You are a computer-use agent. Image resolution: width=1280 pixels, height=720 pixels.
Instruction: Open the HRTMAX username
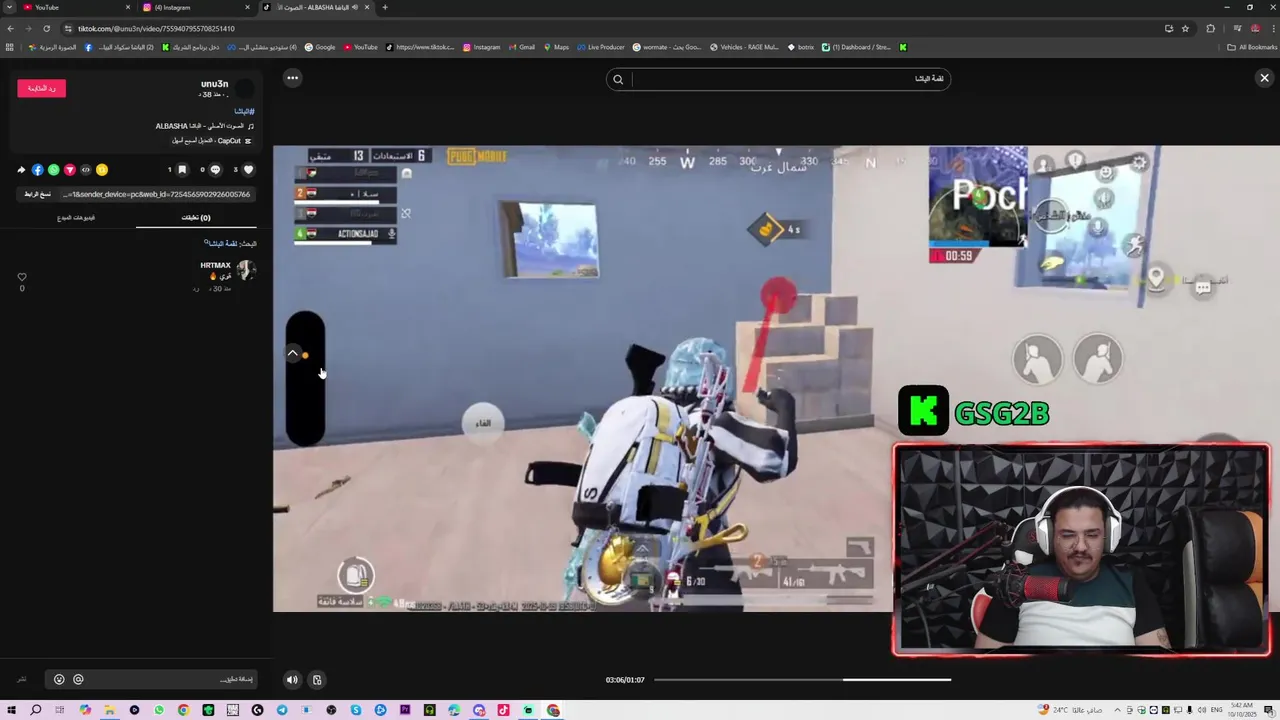[215, 265]
